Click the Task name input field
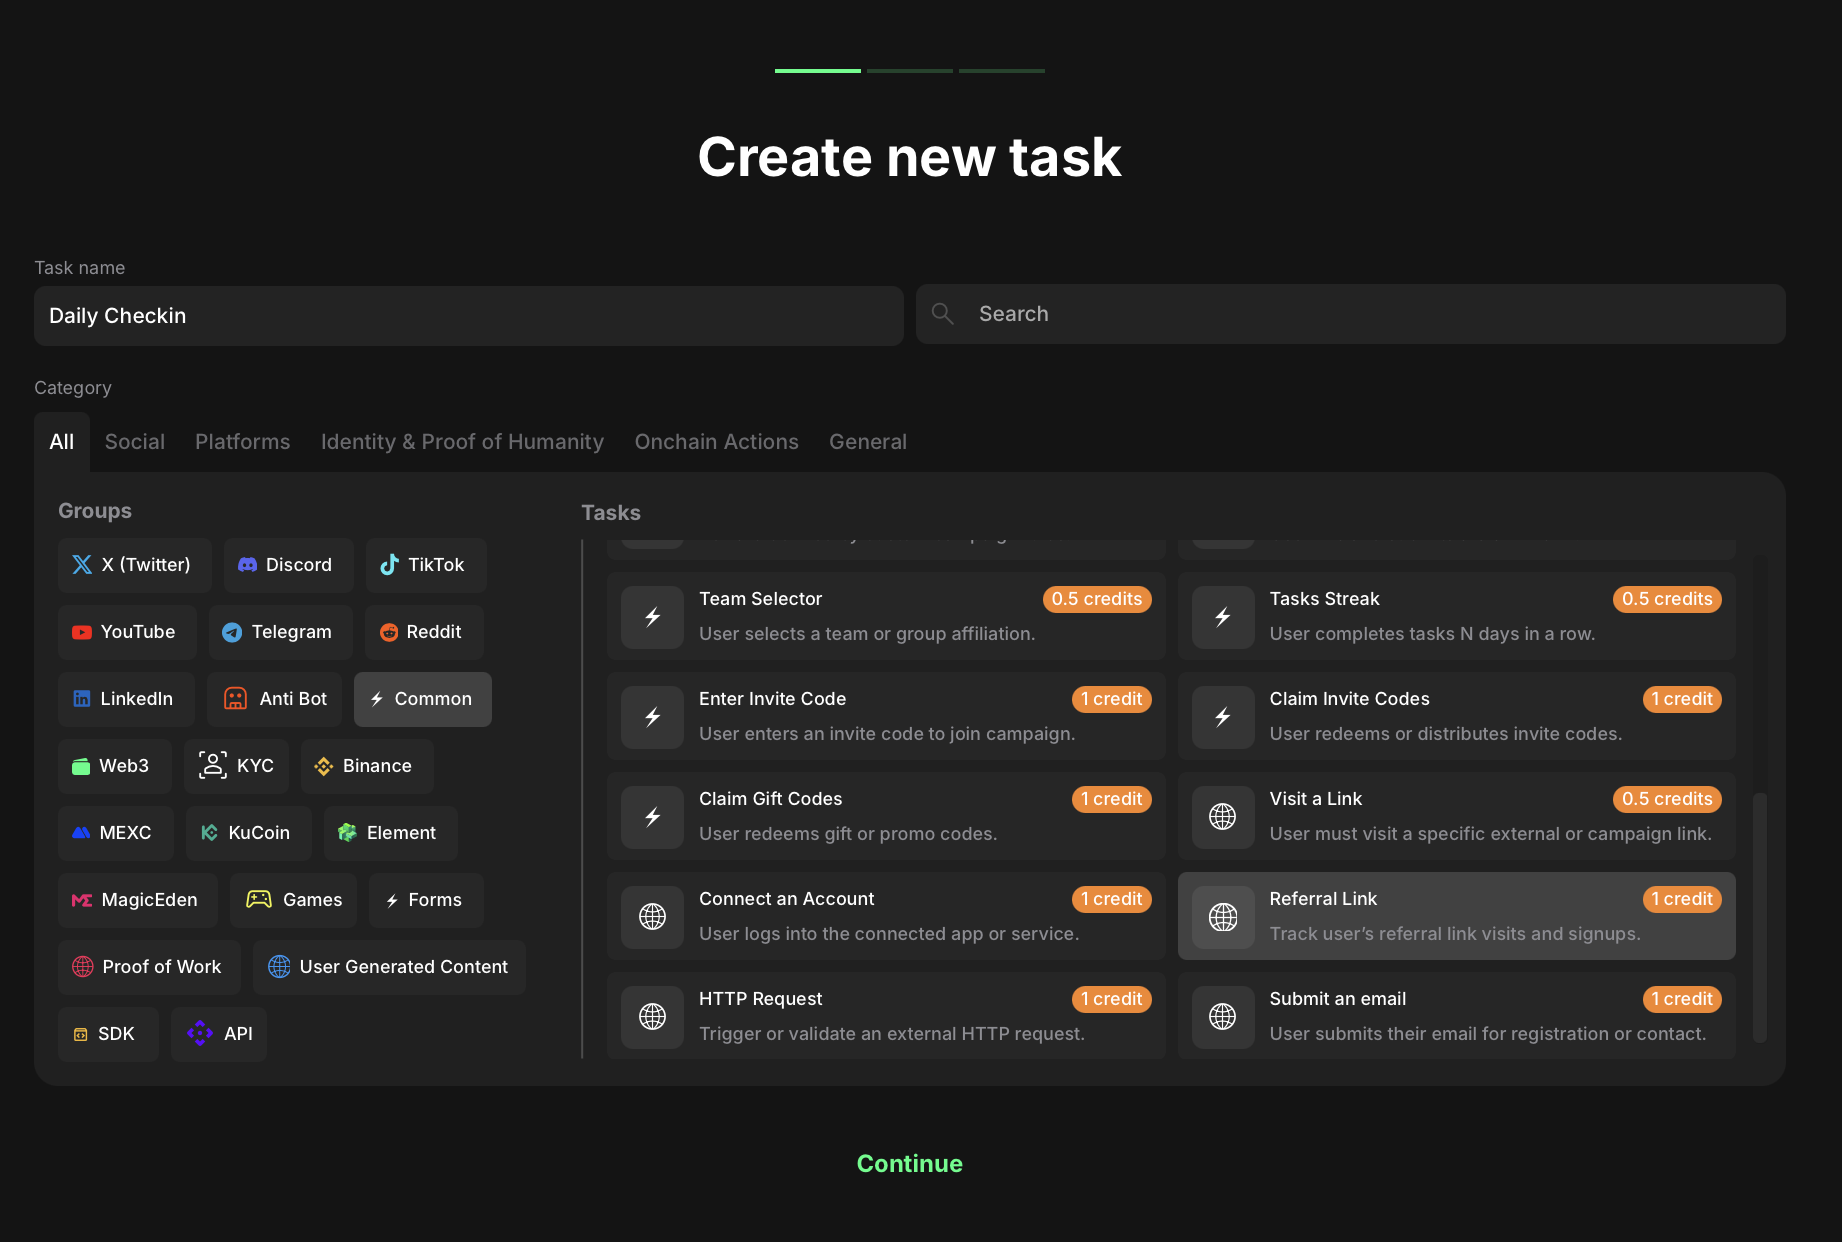This screenshot has width=1842, height=1242. [468, 316]
